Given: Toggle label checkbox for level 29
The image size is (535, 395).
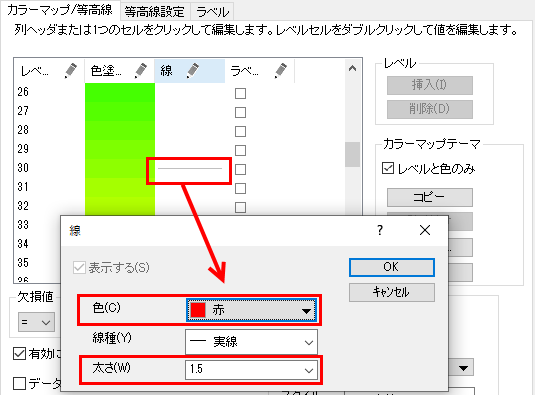Looking at the screenshot, I should [241, 150].
